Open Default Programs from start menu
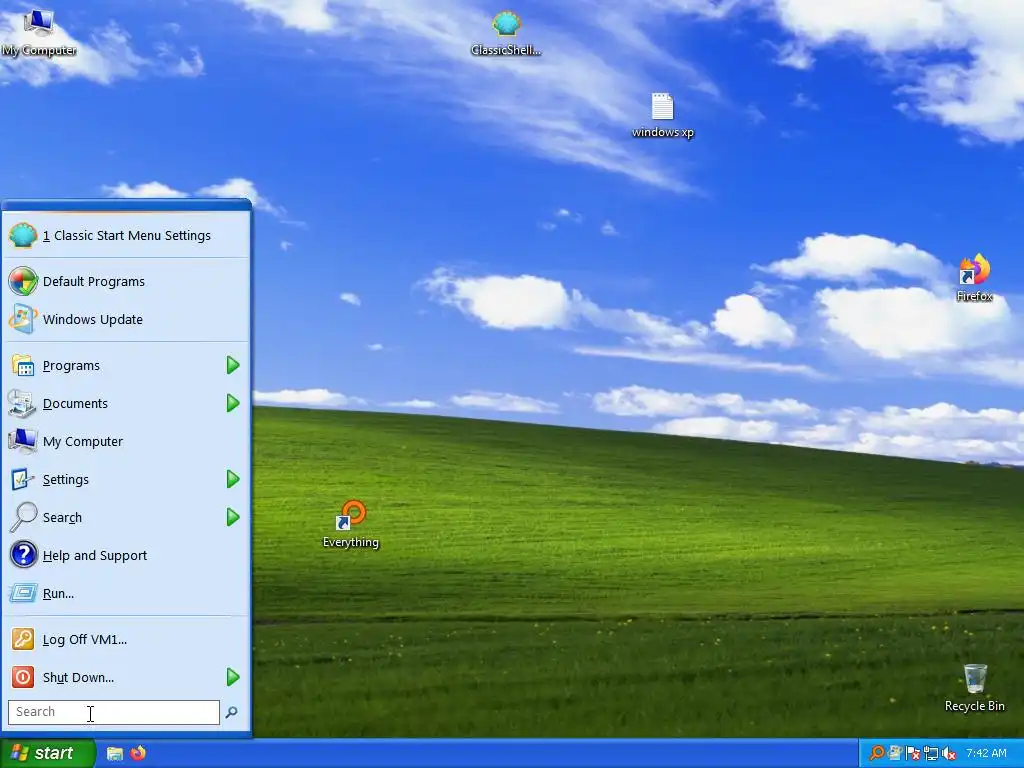Viewport: 1024px width, 768px height. tap(126, 281)
